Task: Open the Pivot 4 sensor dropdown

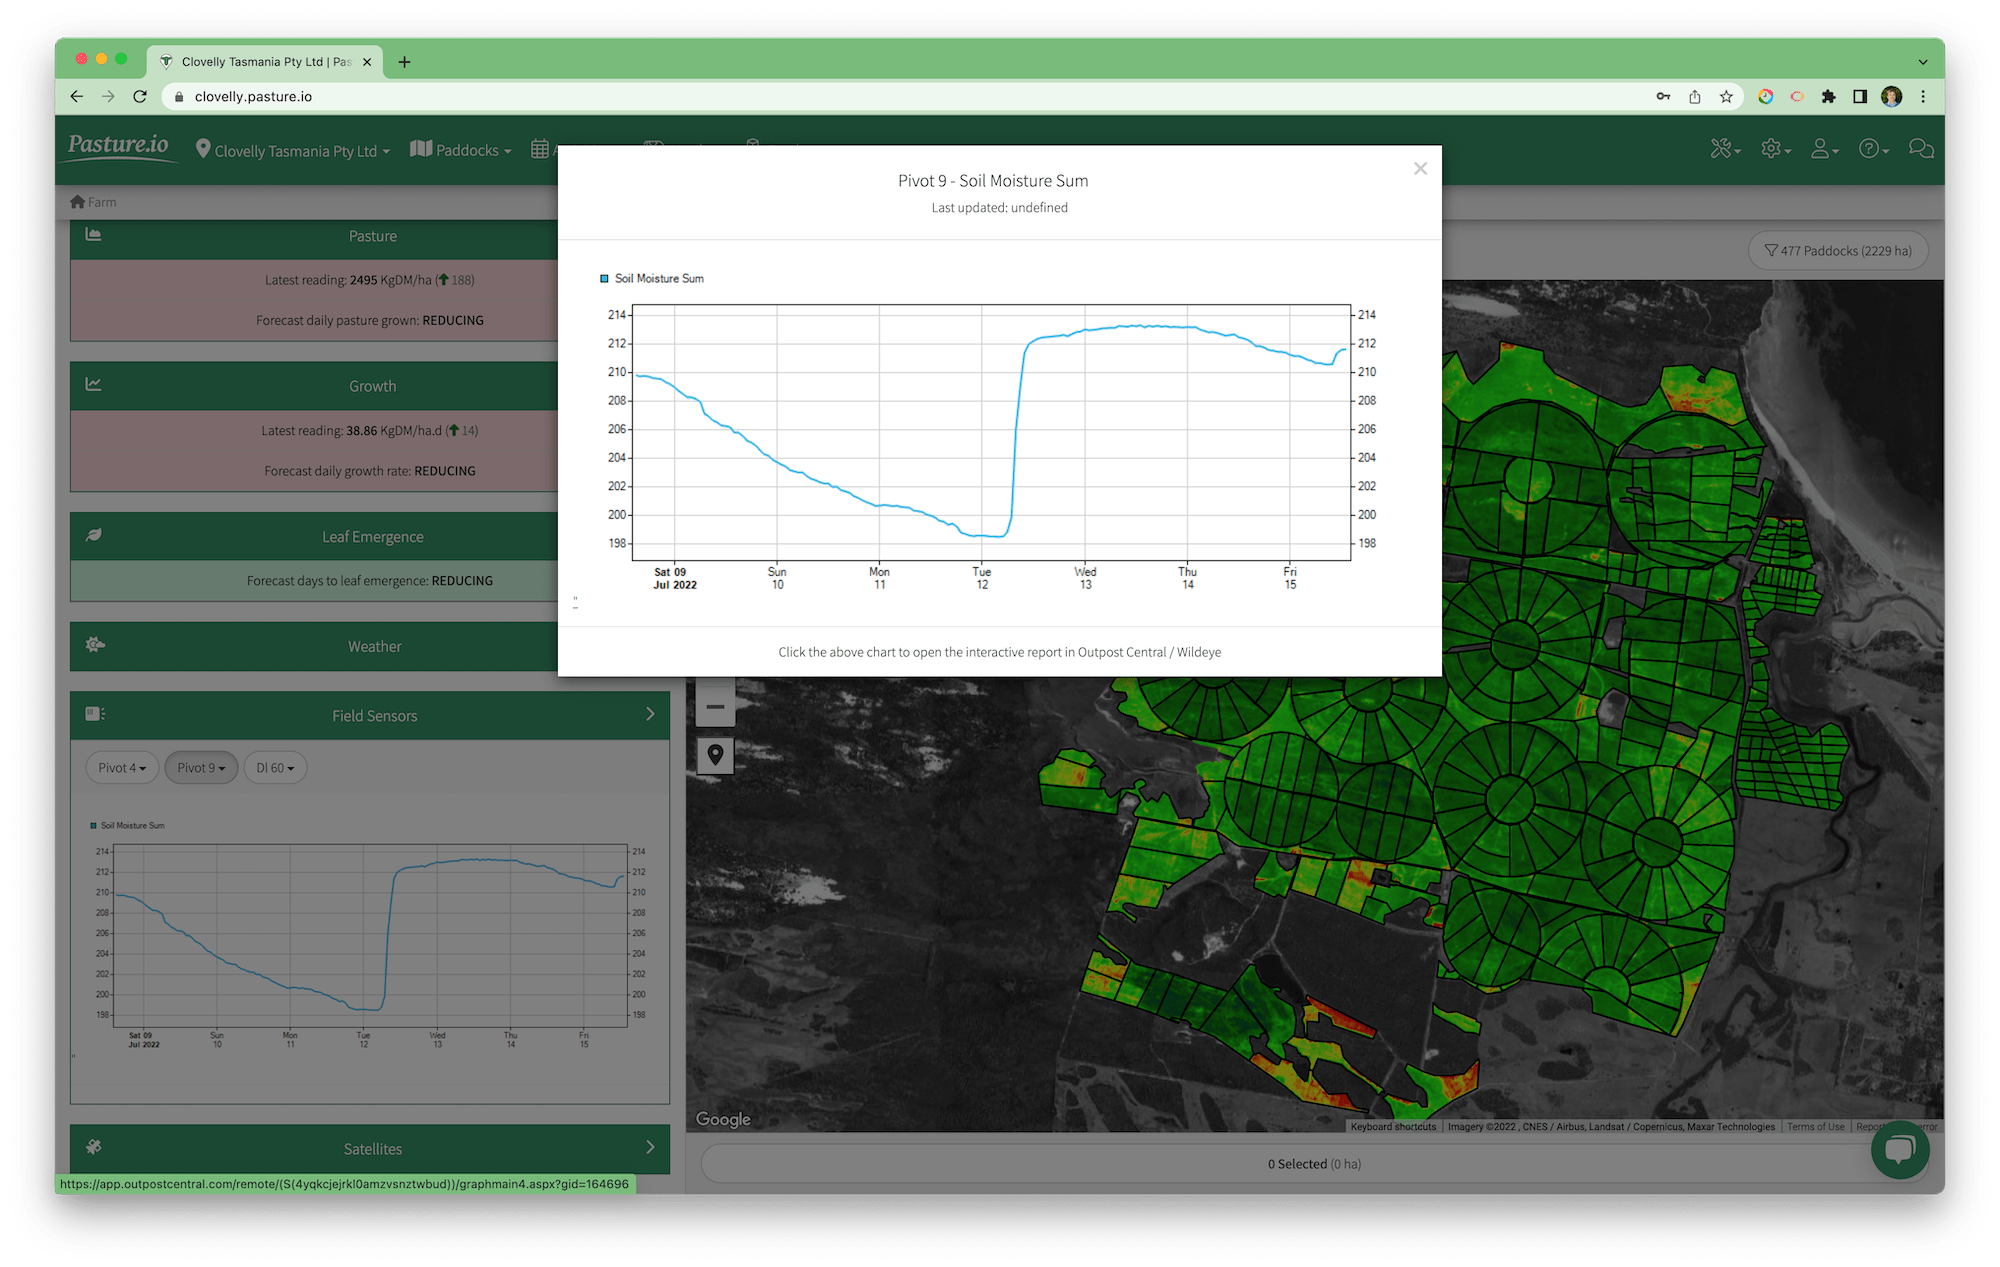Action: [122, 768]
